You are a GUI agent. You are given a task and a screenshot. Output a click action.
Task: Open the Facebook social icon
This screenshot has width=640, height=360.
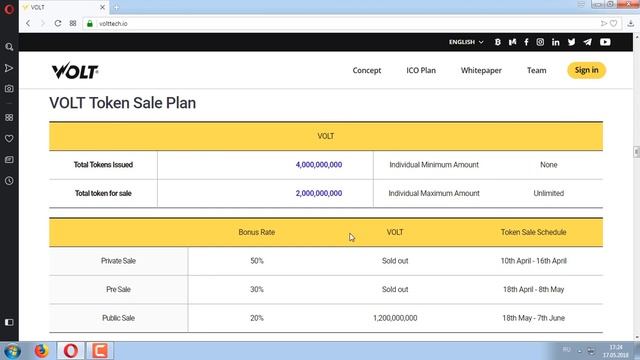tap(527, 42)
